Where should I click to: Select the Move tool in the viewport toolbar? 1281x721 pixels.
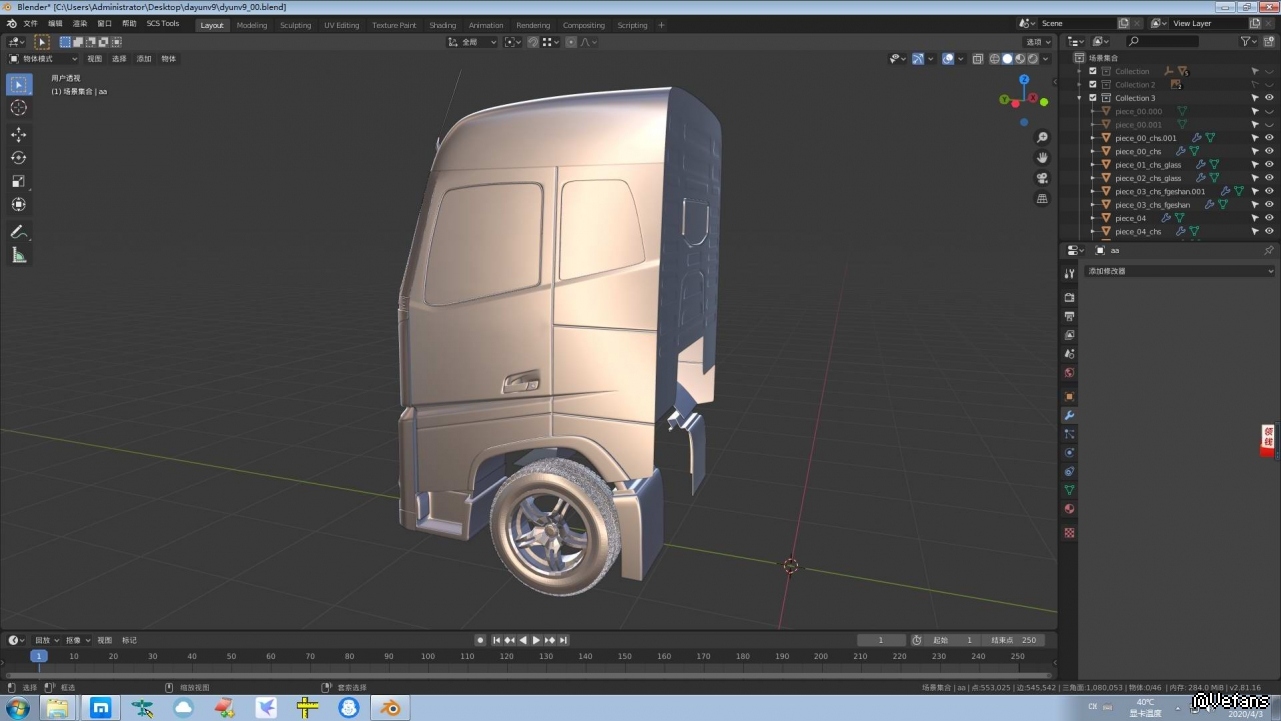click(18, 134)
